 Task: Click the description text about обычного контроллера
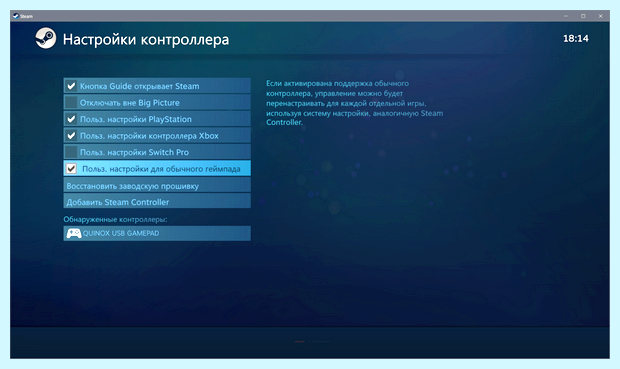354,103
